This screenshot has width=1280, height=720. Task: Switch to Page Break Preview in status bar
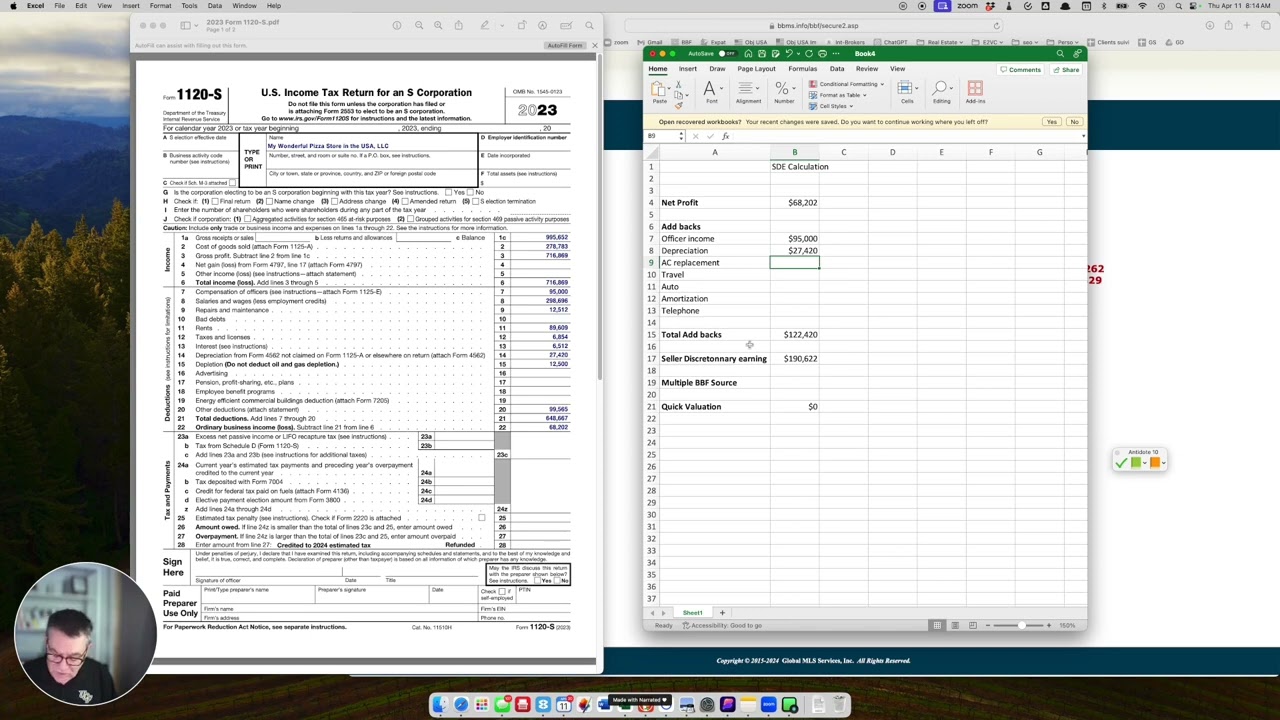973,625
